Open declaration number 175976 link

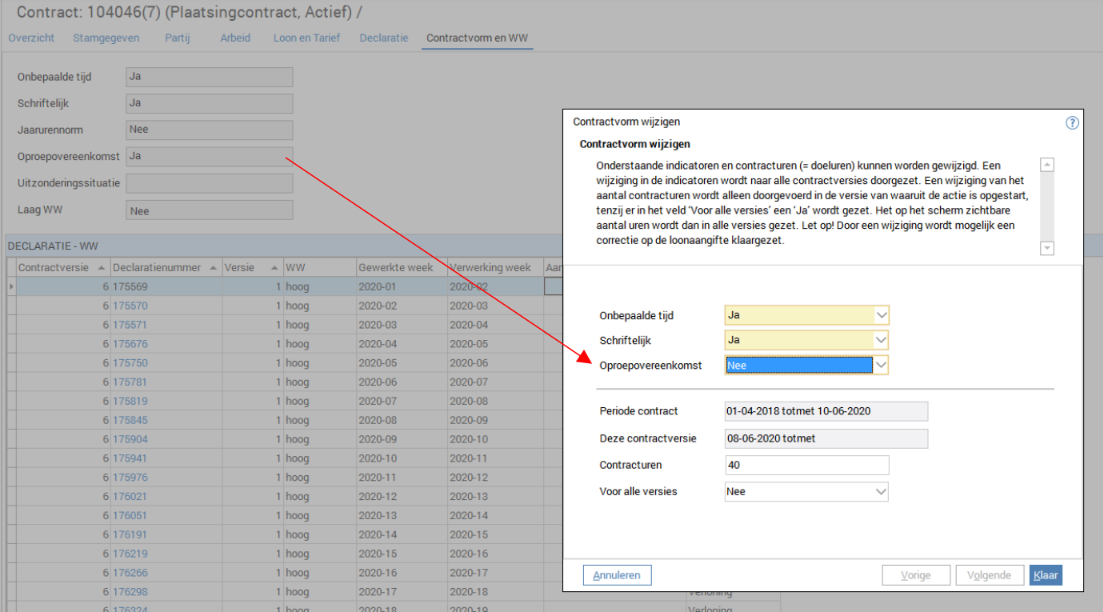[x=130, y=477]
